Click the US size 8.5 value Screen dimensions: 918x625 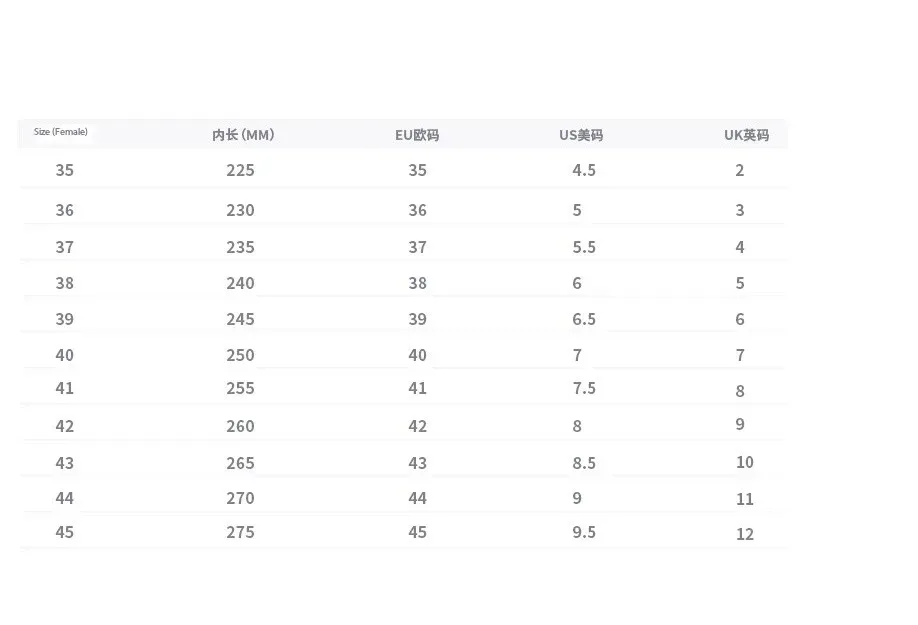(584, 463)
